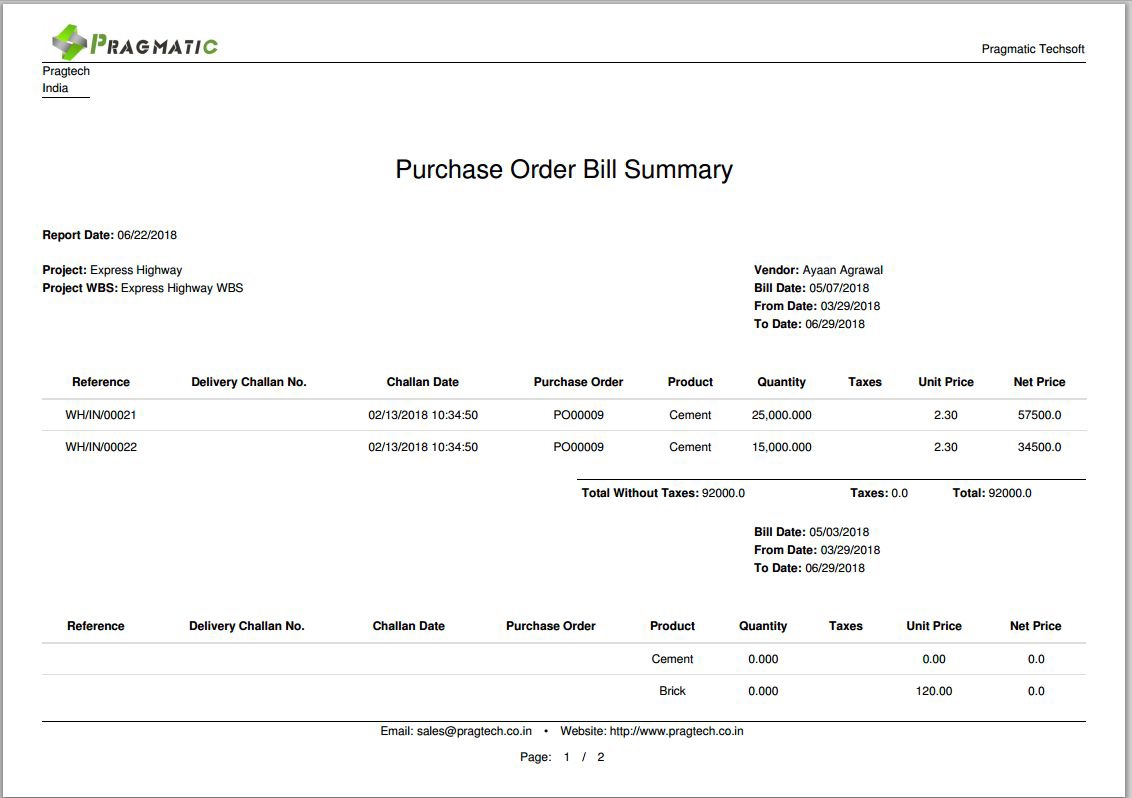Click the Pragmatic logo icon
Screen dimensions: 1132x798
click(70, 42)
